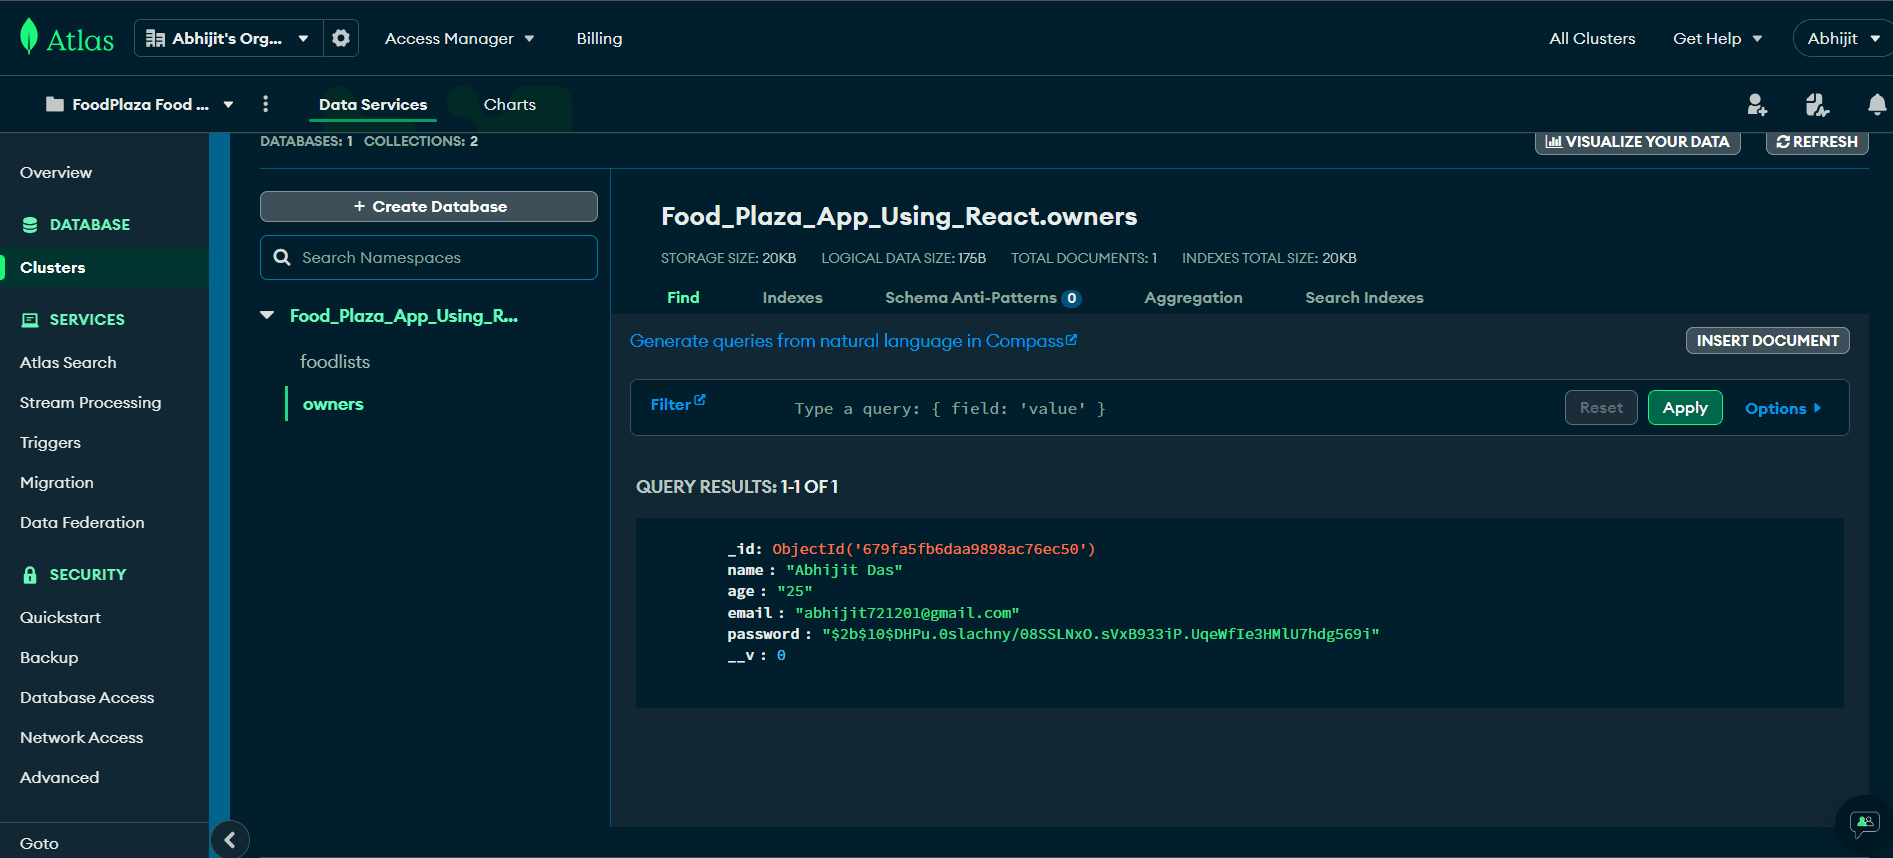Open the Schema Anti-Patterns tab
The image size is (1893, 858).
tap(983, 297)
